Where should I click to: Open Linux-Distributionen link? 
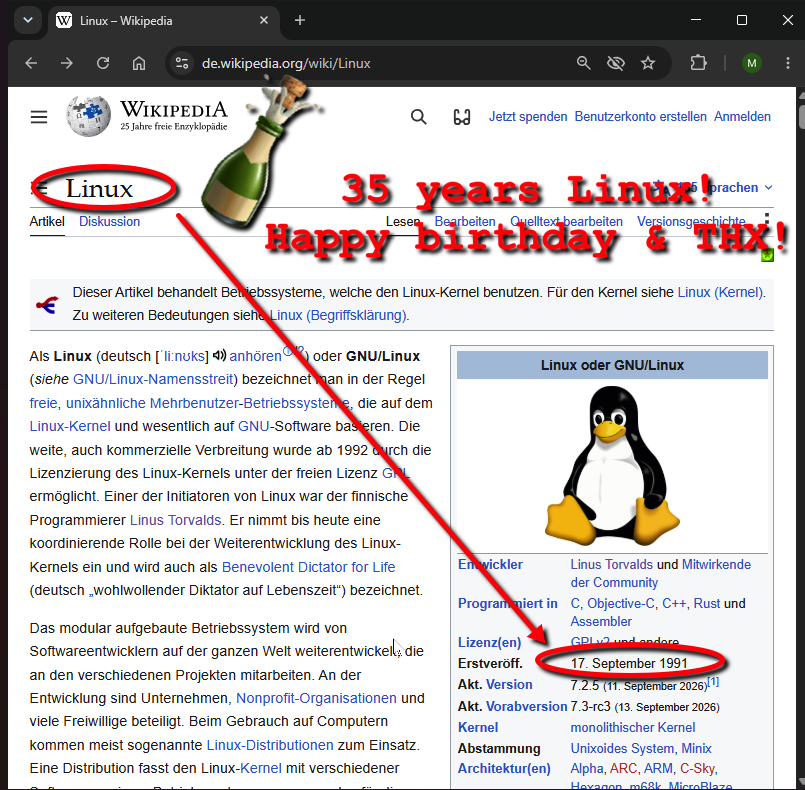click(270, 745)
